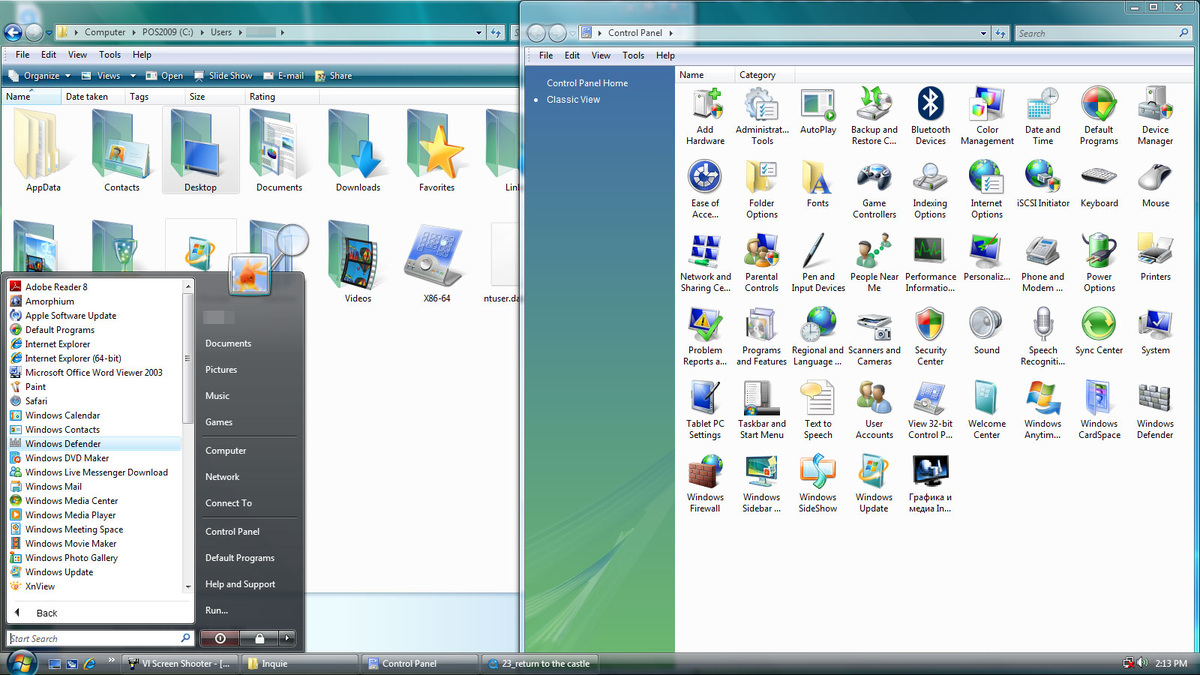The image size is (1200, 675).
Task: Open Taskbar and Start Menu icon
Action: [762, 410]
